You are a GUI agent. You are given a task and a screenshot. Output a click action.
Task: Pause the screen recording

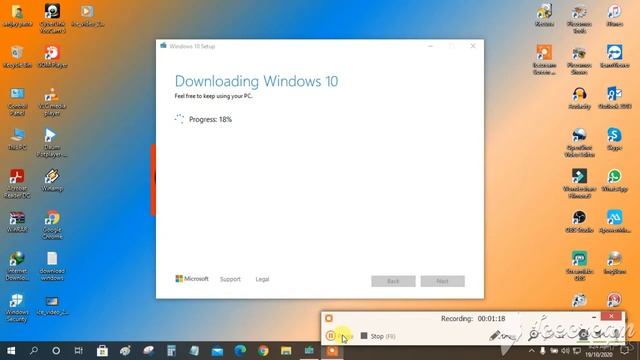coord(339,336)
